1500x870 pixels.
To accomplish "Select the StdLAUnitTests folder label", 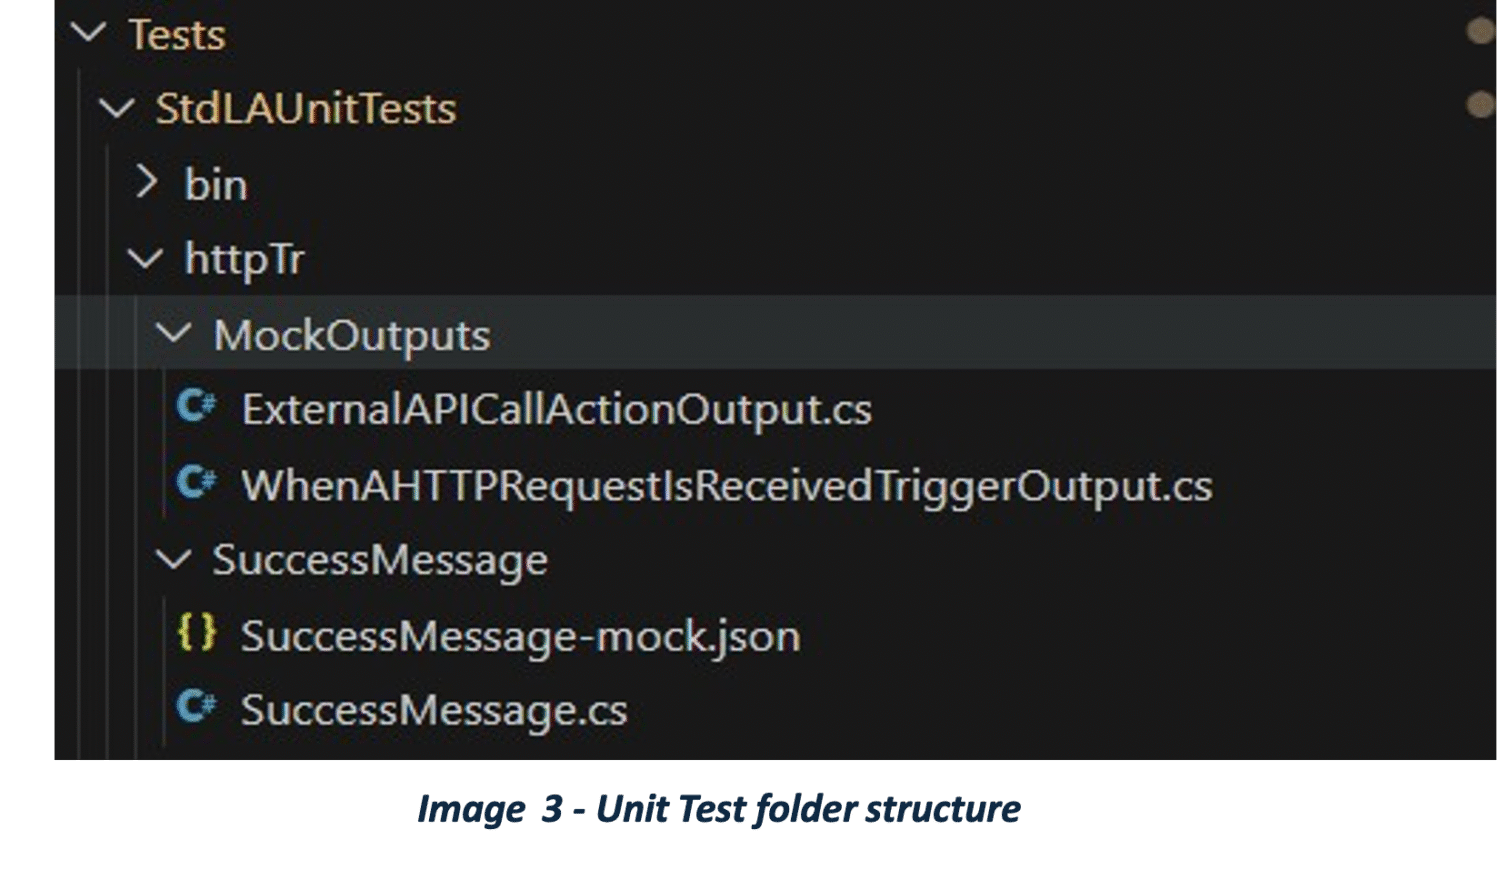I will point(306,108).
